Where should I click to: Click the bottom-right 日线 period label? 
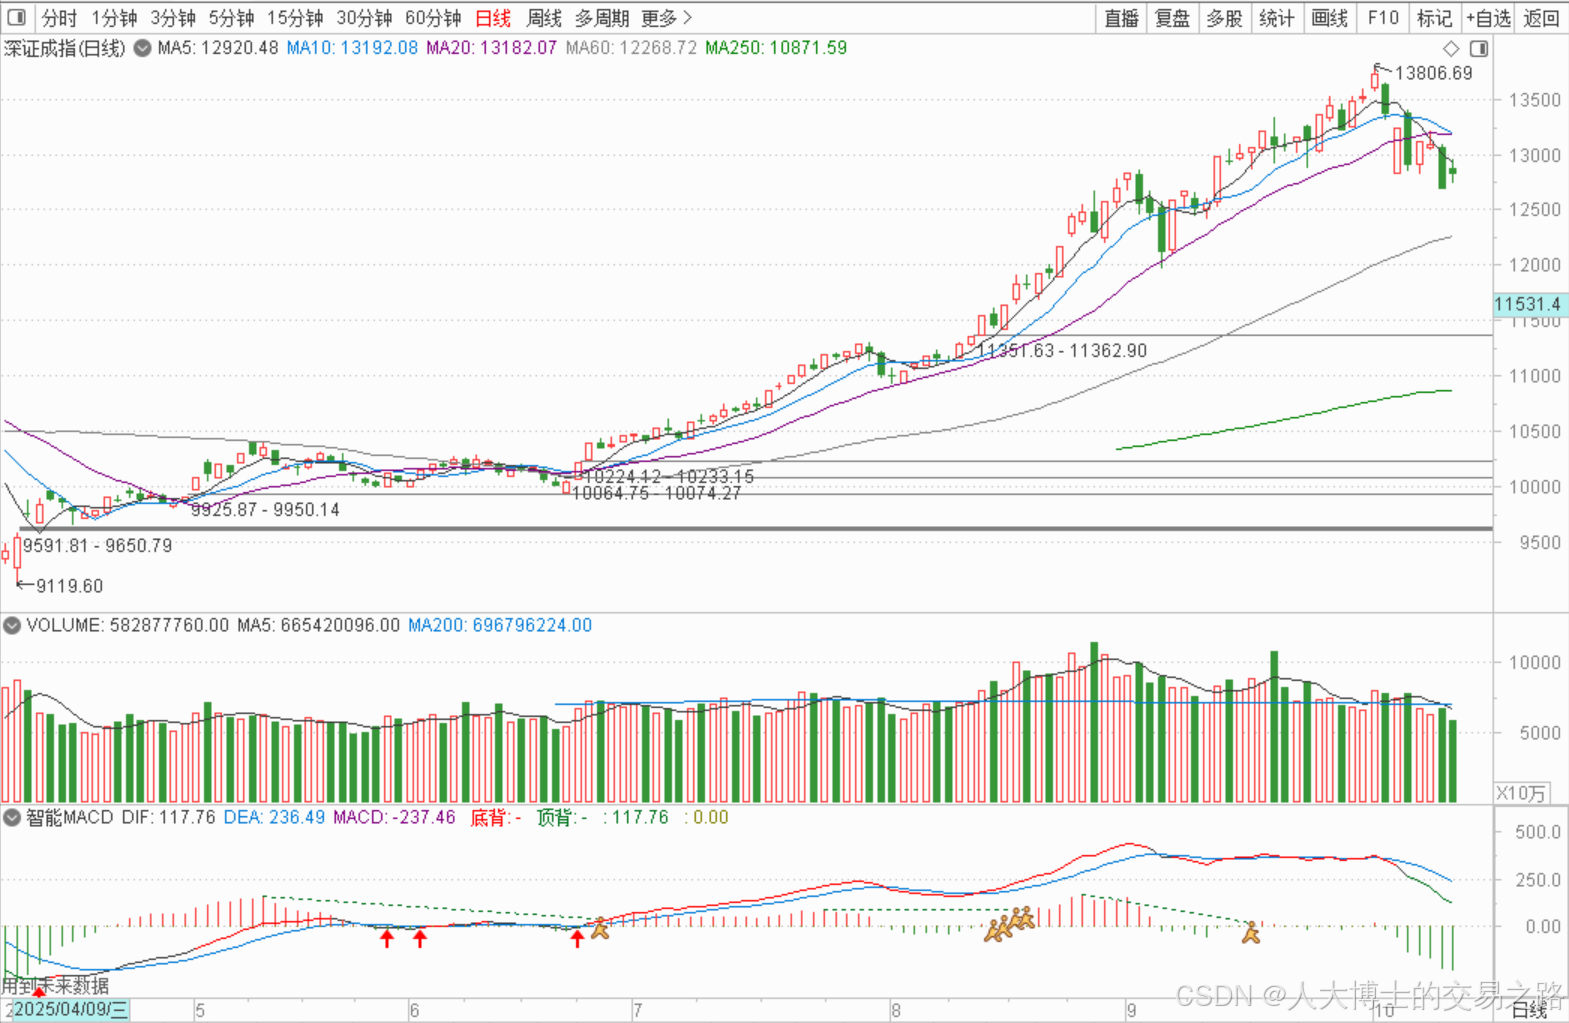[1529, 1011]
